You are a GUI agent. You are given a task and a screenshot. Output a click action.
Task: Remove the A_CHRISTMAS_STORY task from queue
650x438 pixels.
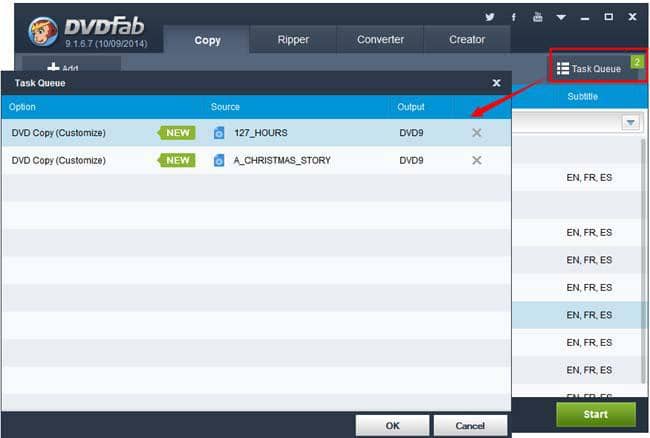[x=477, y=160]
